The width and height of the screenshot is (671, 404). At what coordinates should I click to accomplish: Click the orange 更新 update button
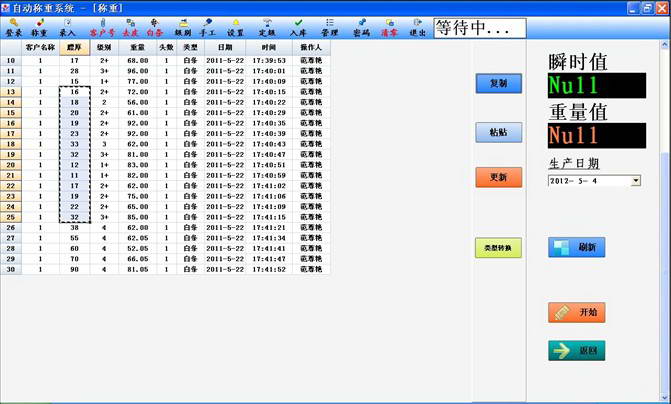tap(499, 177)
